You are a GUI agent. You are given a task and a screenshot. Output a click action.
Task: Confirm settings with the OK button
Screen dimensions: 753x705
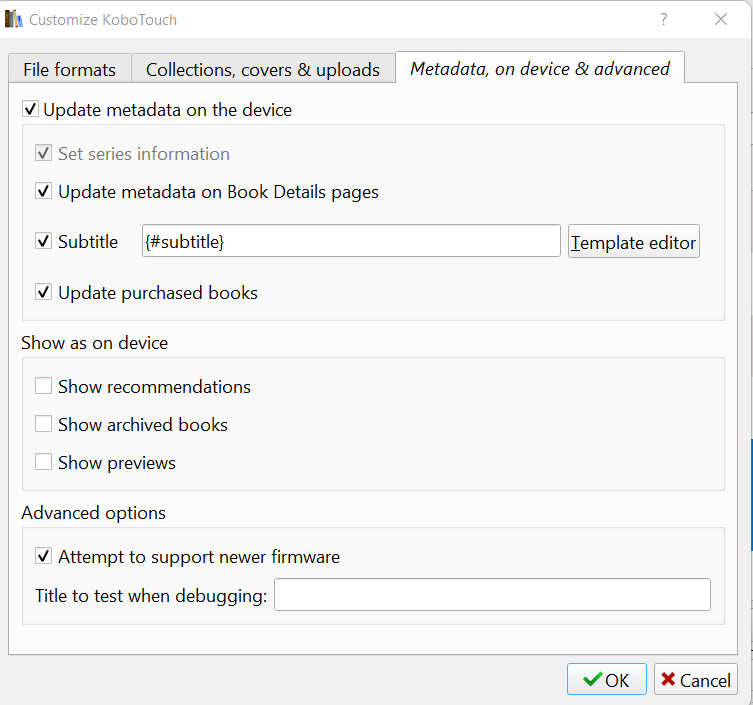pos(607,679)
